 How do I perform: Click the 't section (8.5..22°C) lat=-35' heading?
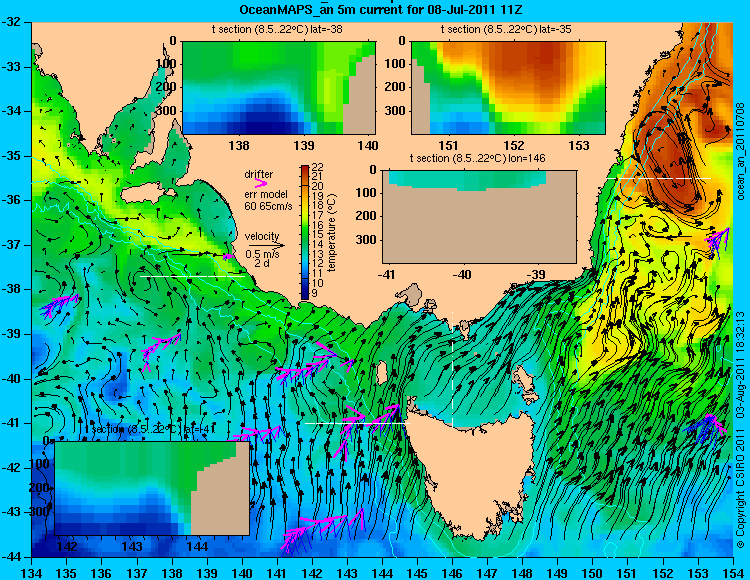click(506, 30)
